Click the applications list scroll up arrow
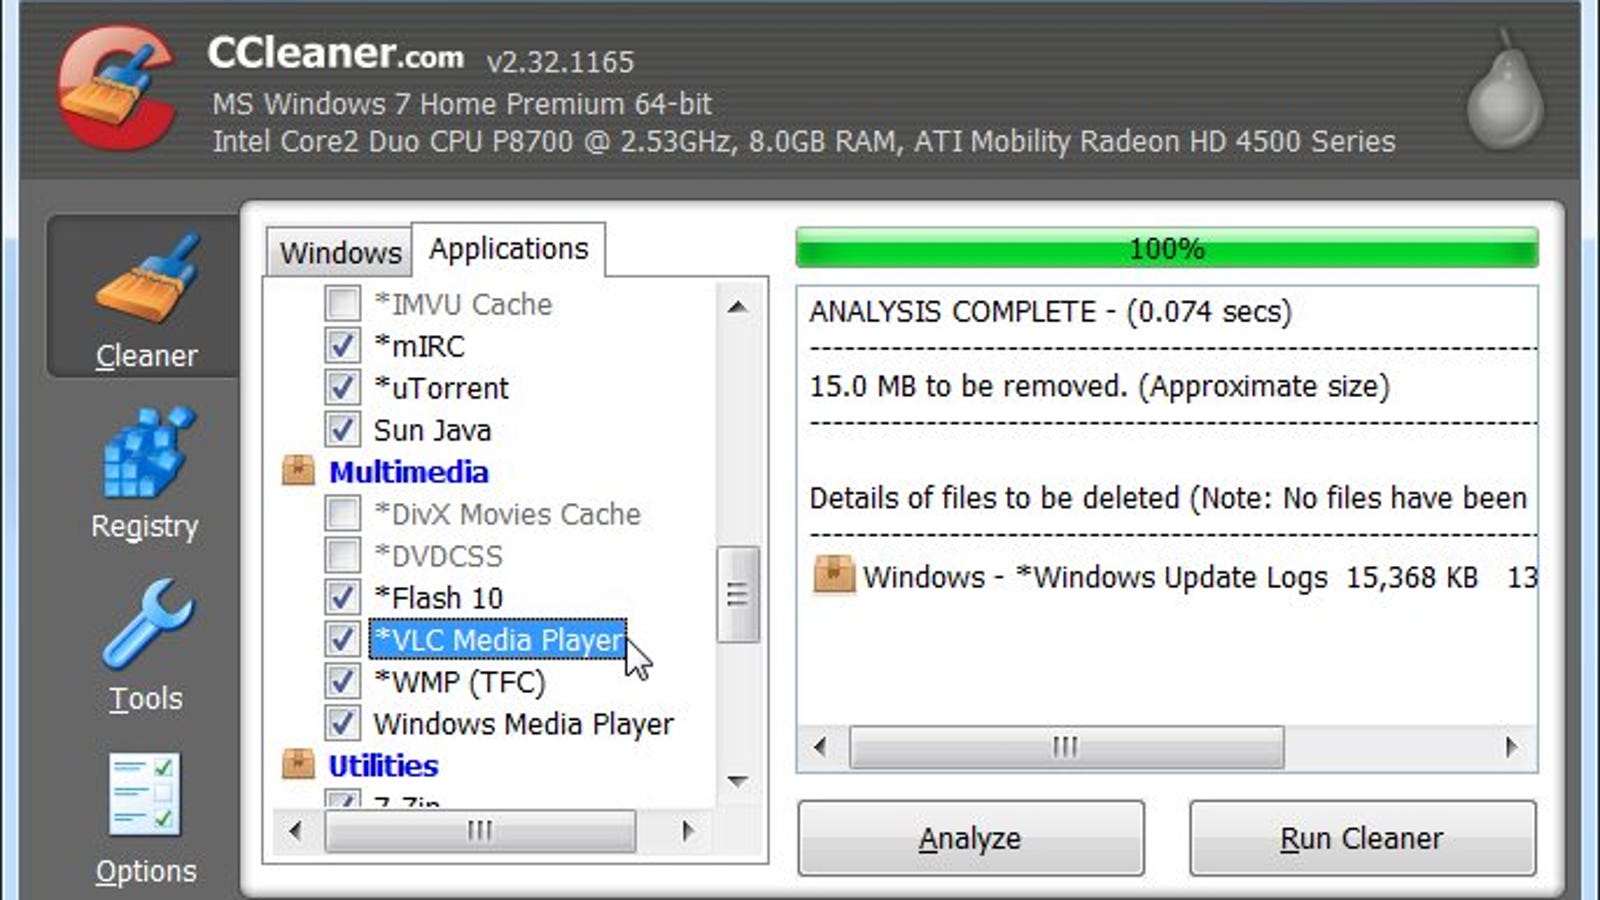The image size is (1600, 900). point(738,307)
